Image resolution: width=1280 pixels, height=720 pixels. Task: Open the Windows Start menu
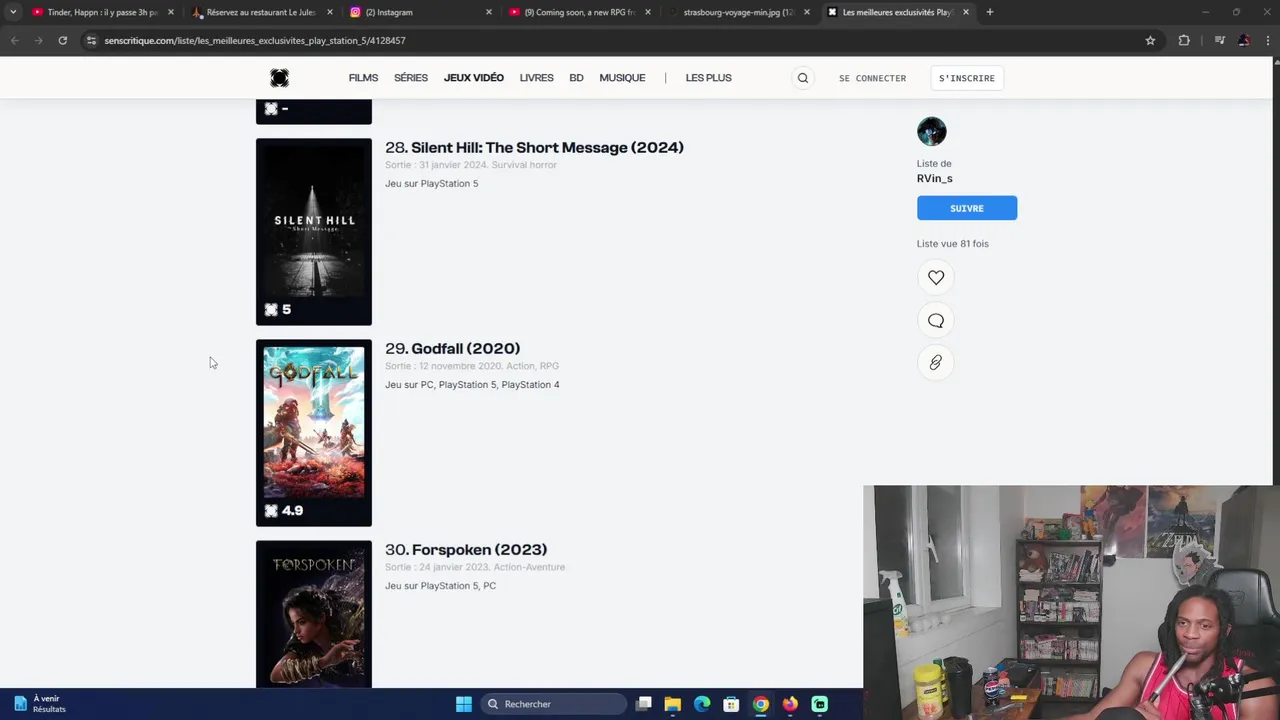coord(463,704)
